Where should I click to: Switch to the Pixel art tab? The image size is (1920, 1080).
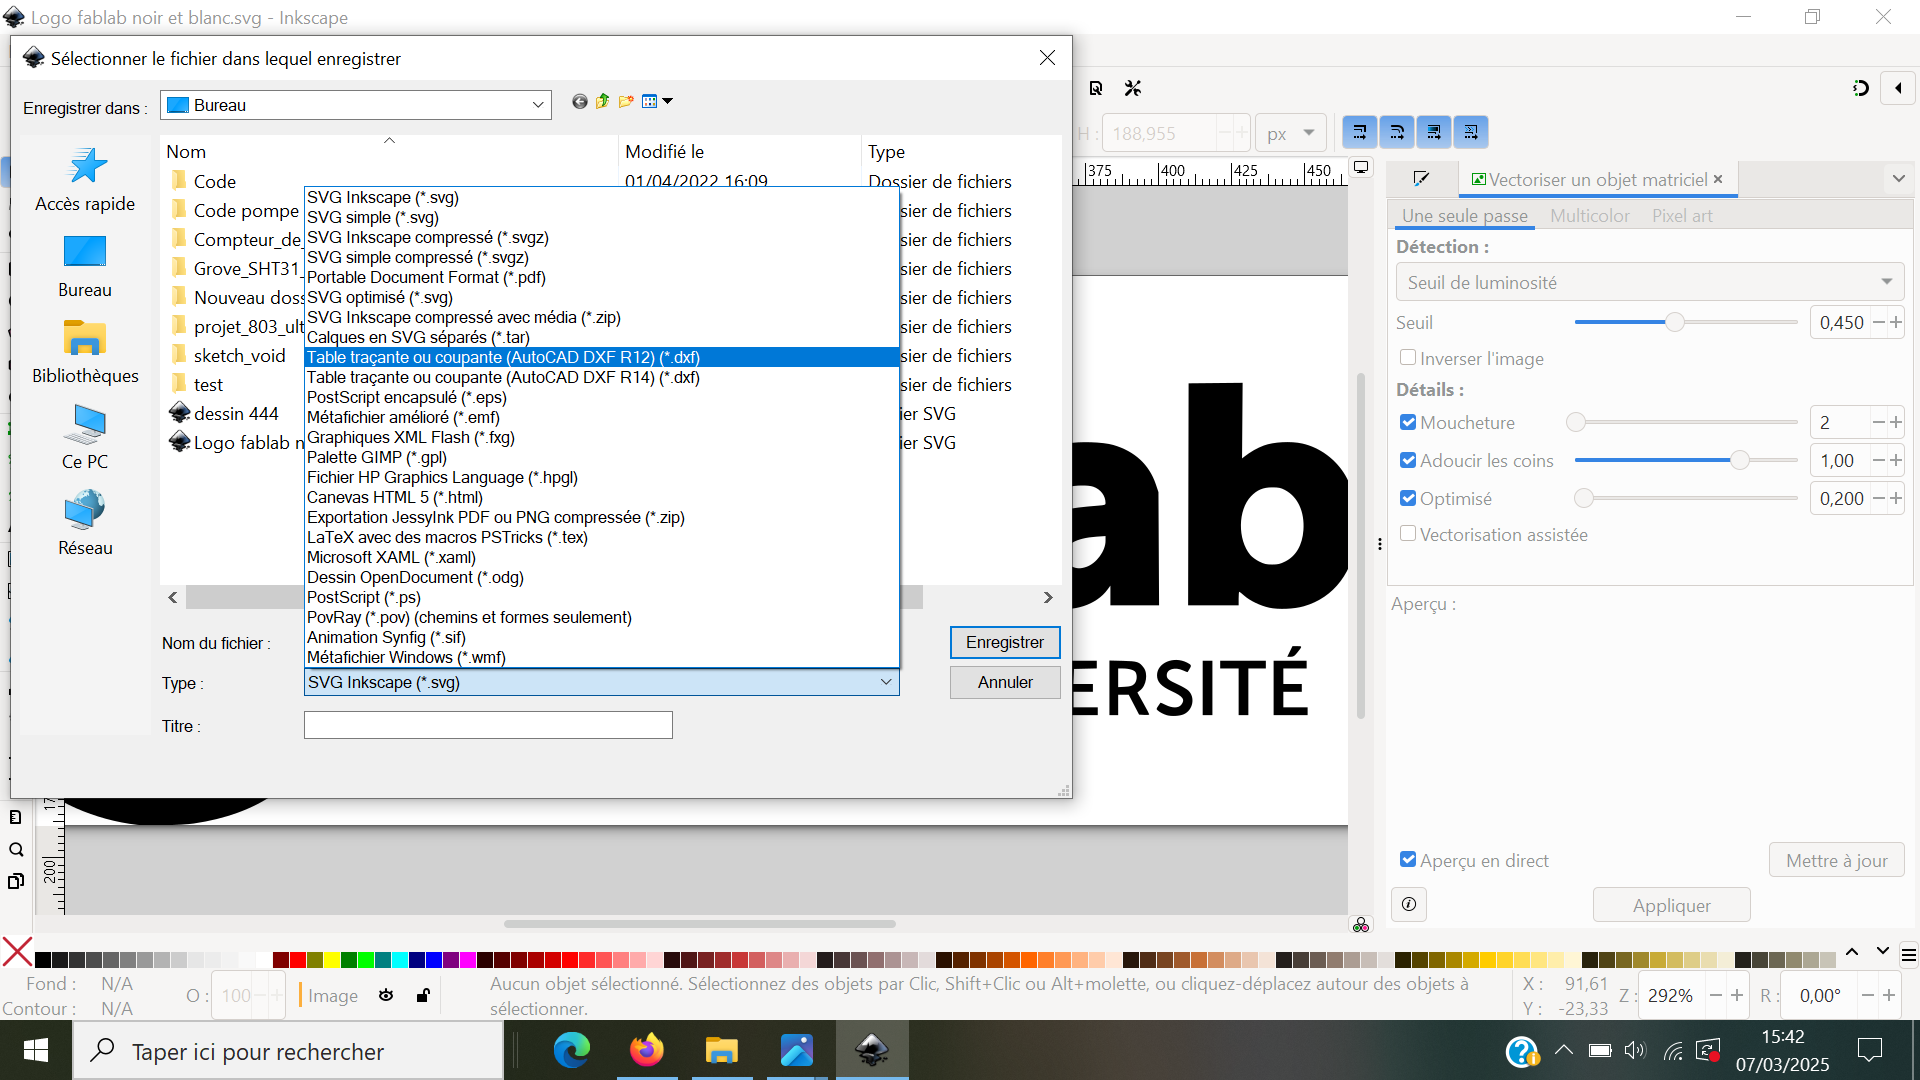click(1682, 215)
